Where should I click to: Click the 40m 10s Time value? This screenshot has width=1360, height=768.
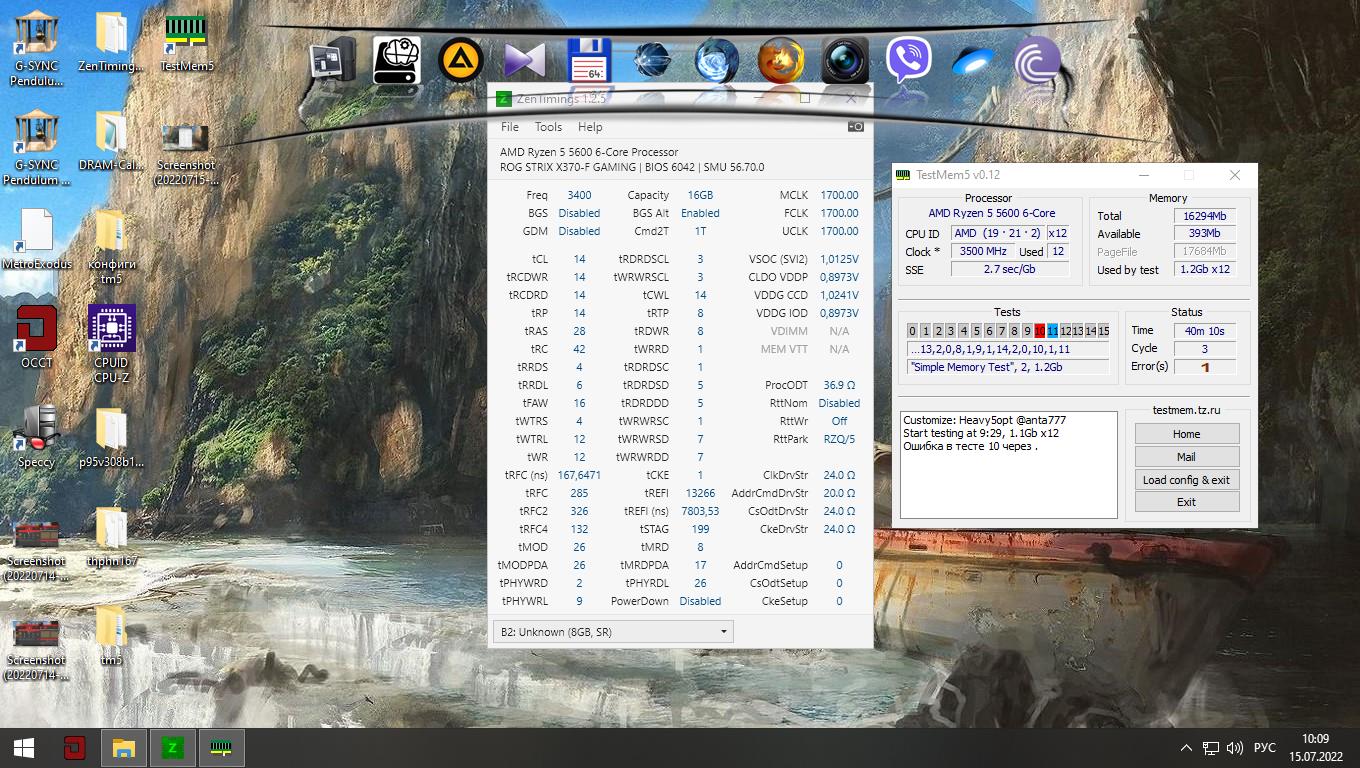point(1204,331)
